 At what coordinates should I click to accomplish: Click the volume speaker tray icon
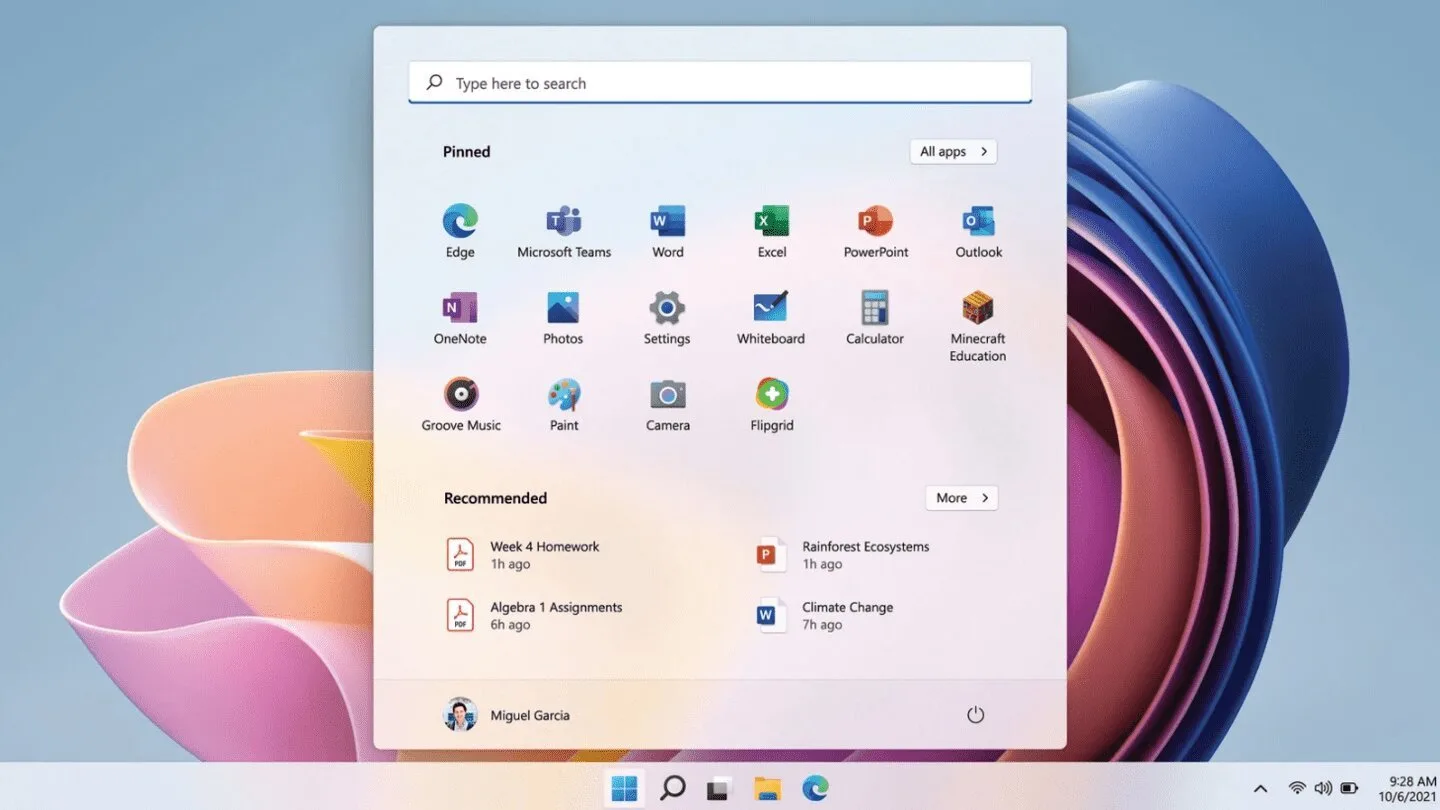pyautogui.click(x=1323, y=788)
